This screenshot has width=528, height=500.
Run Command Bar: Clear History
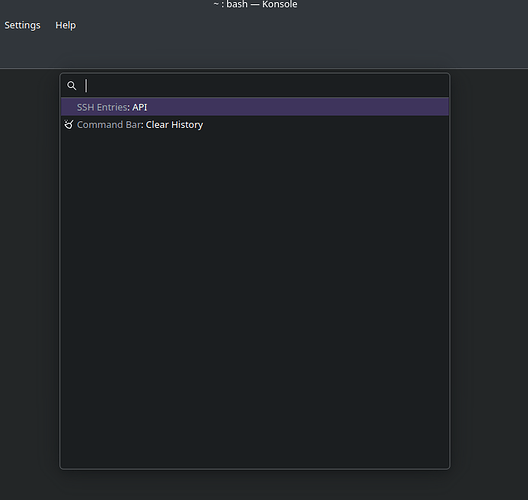coord(255,125)
